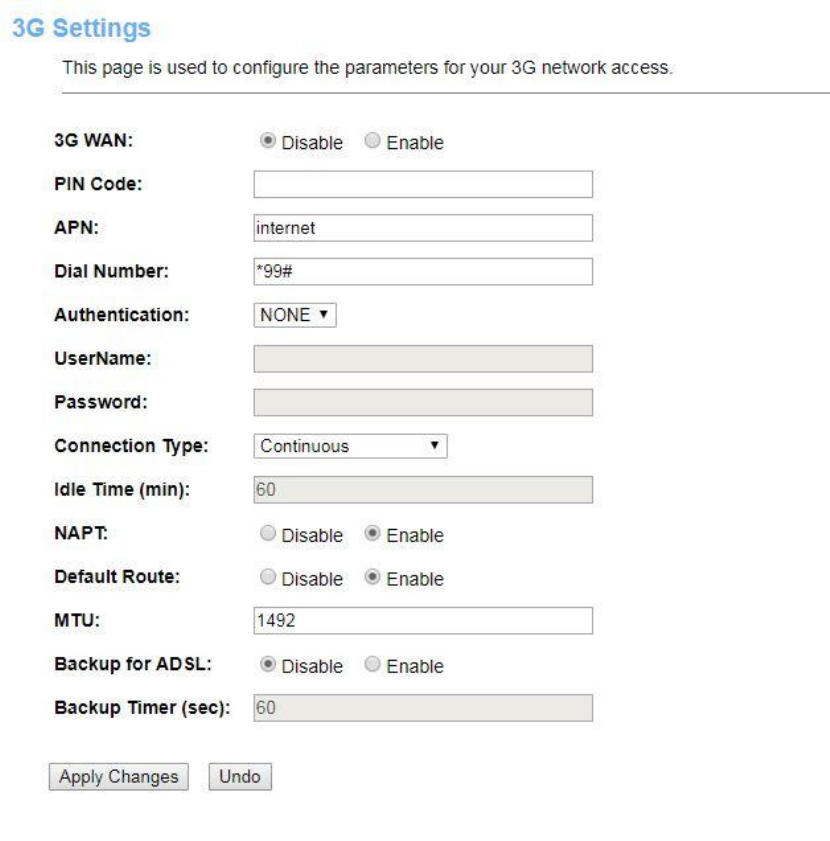Click the Dial Number field
The width and height of the screenshot is (830, 841).
(x=423, y=271)
